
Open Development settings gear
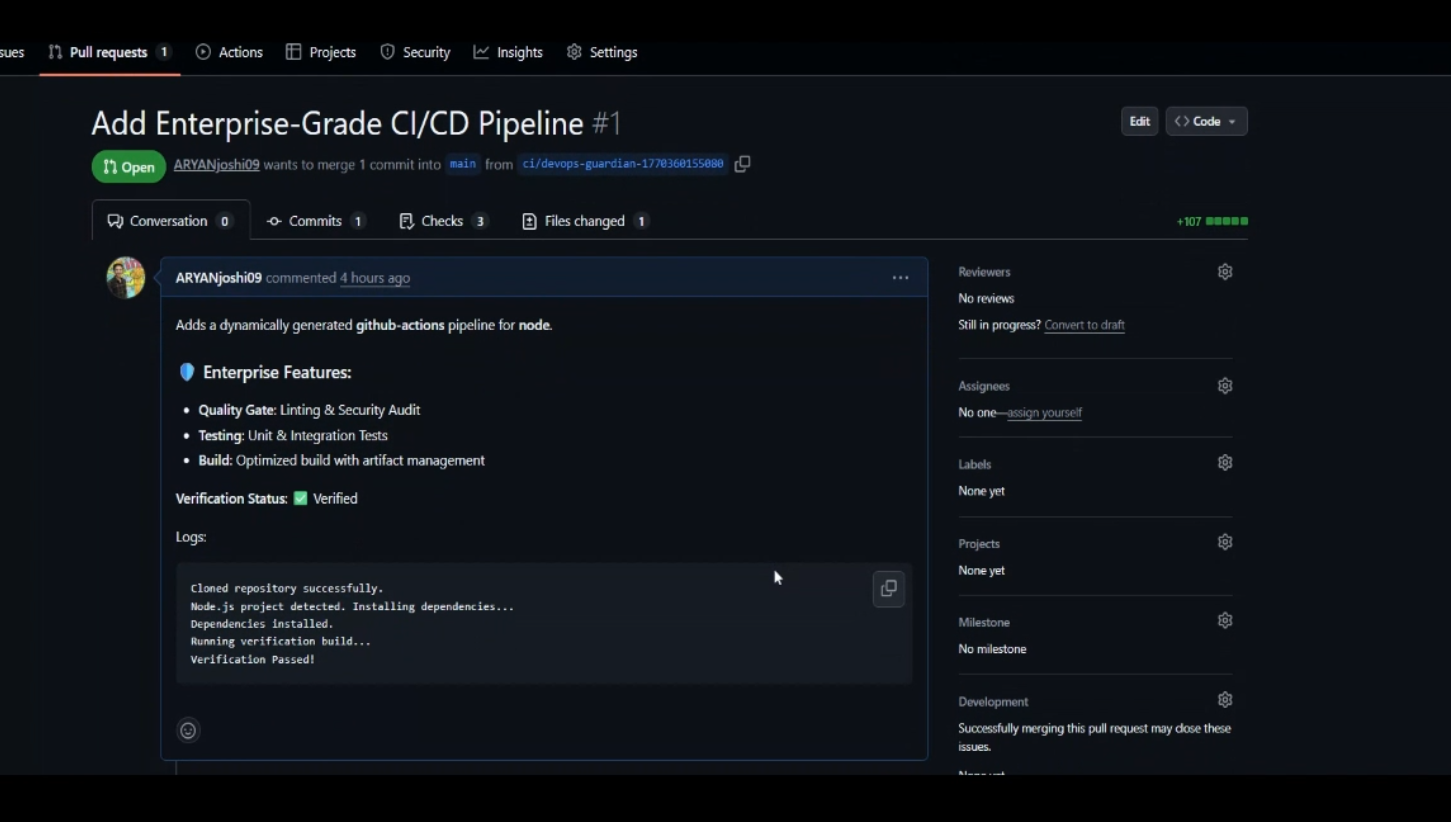[x=1225, y=700]
